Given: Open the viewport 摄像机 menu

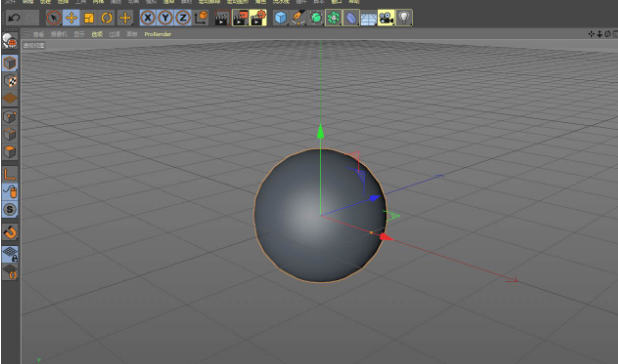Looking at the screenshot, I should 59,34.
